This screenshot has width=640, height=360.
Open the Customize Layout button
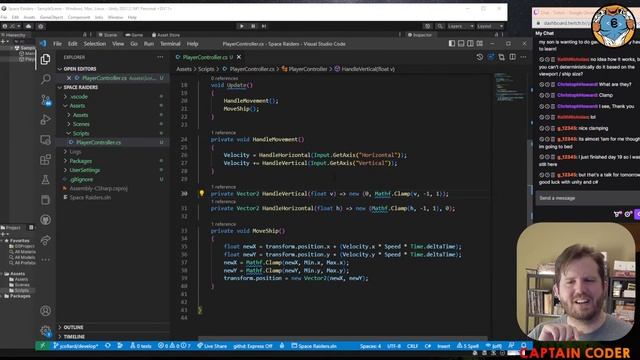(480, 44)
